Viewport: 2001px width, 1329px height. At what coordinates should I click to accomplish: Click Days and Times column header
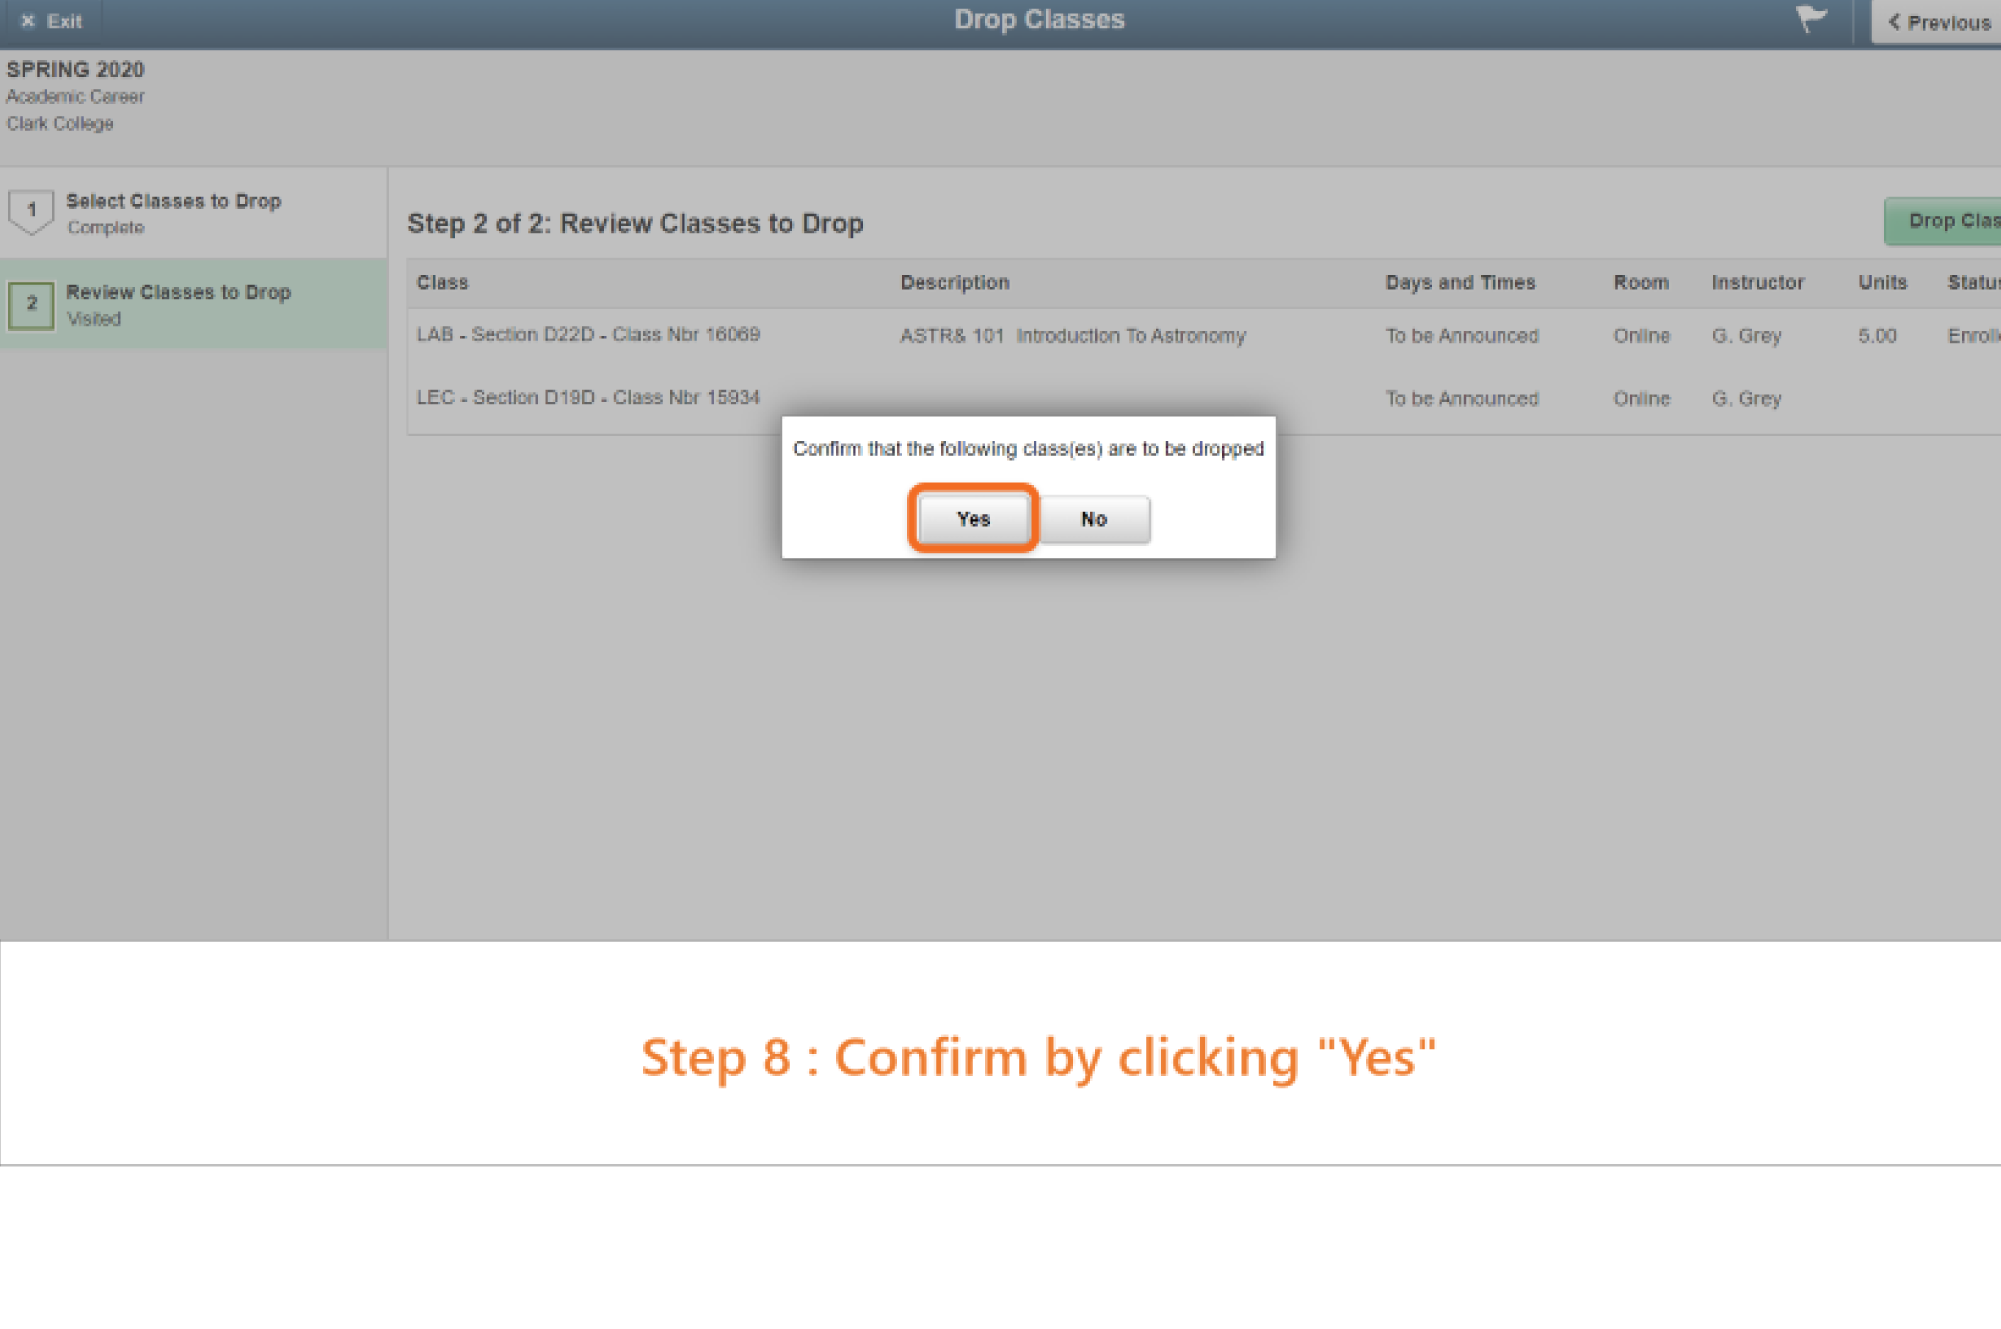coord(1459,282)
